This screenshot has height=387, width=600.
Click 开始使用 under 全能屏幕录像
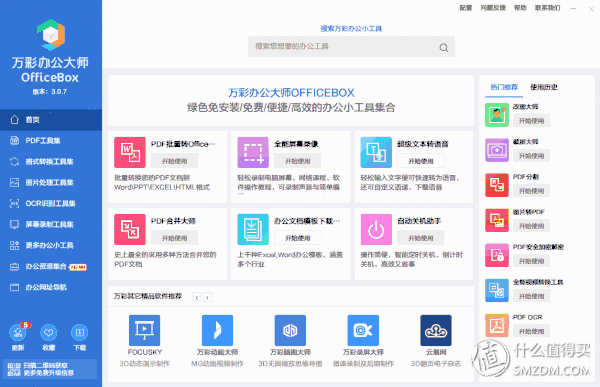[x=298, y=161]
